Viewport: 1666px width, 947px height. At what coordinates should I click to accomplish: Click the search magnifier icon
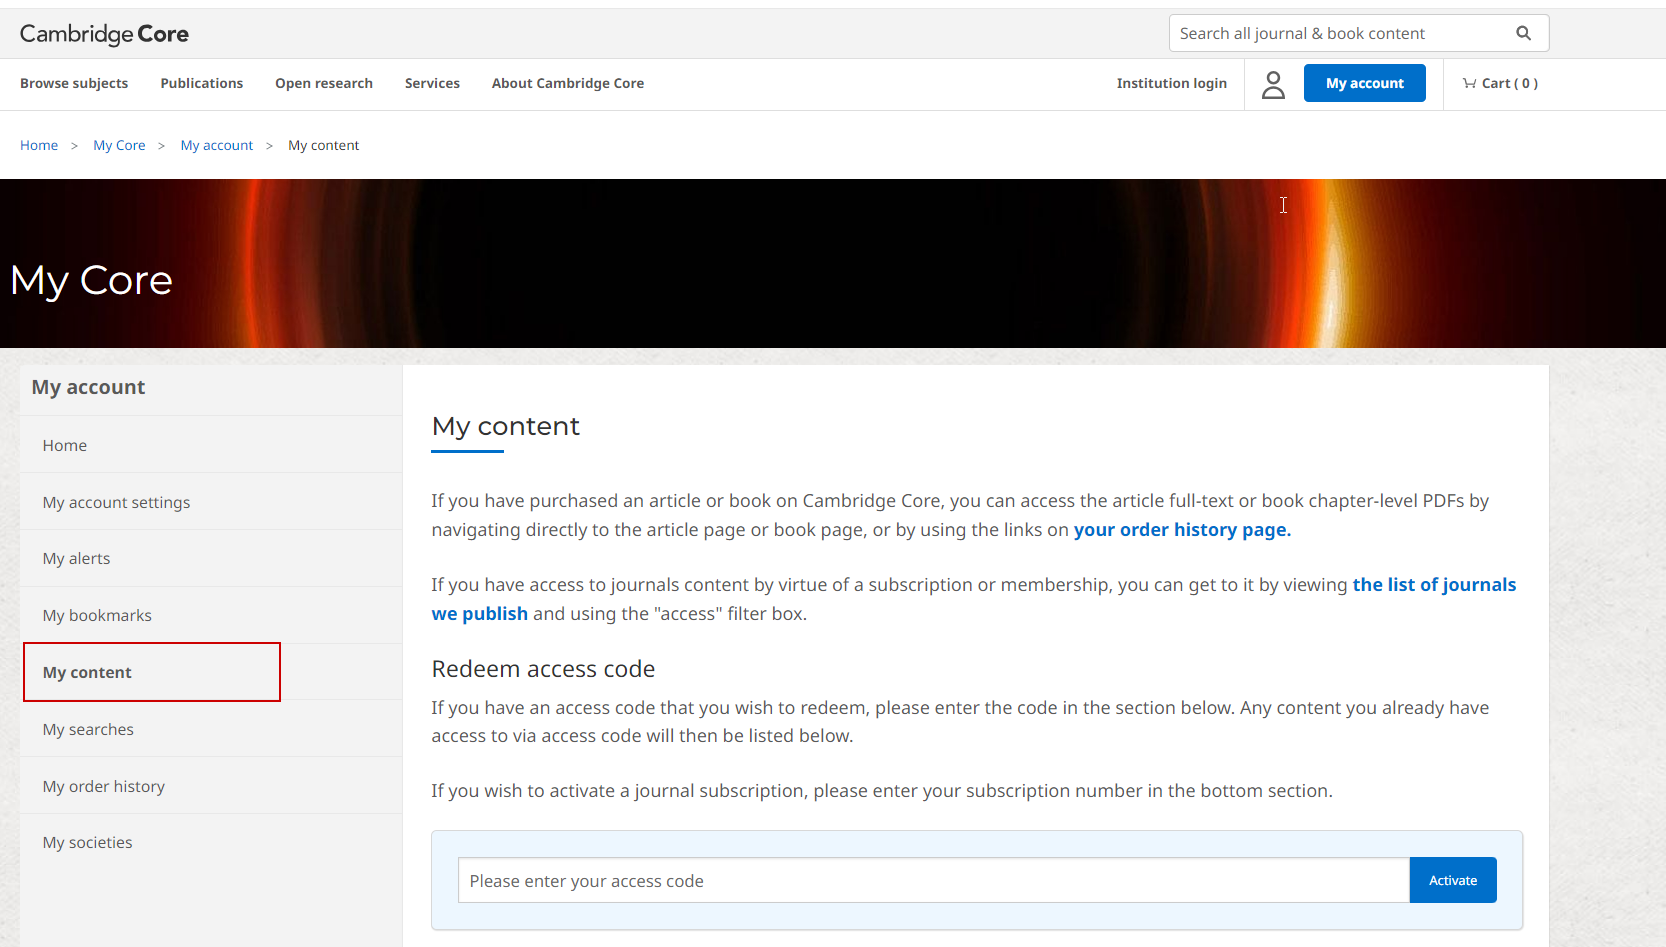(x=1523, y=32)
